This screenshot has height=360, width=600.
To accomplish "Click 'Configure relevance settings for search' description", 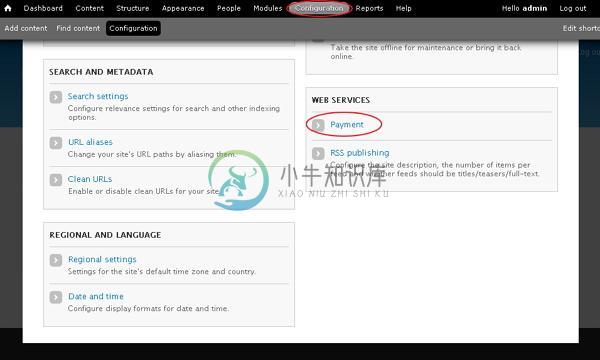I will [174, 113].
